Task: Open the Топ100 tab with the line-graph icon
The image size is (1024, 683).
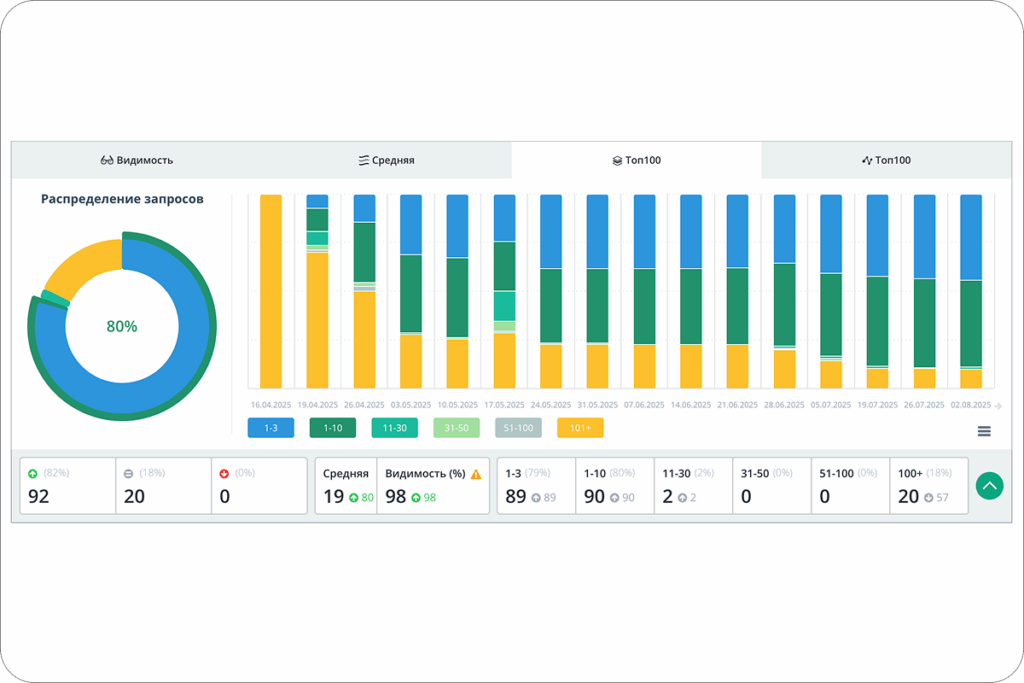Action: [886, 160]
